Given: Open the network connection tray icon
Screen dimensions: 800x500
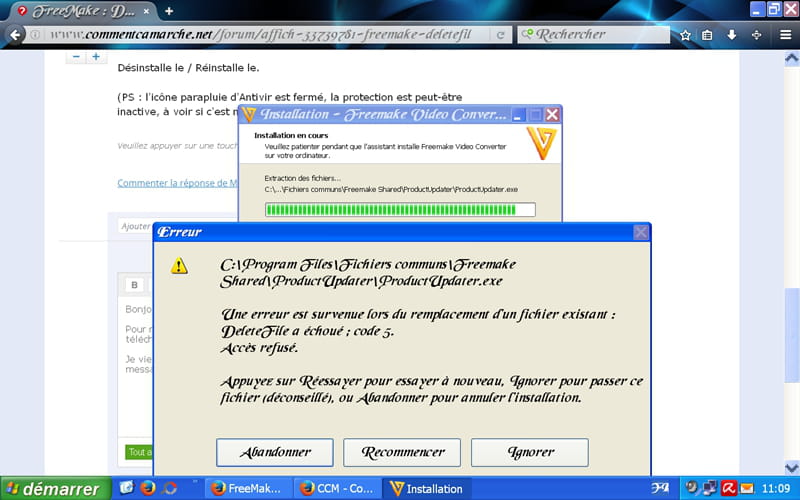Looking at the screenshot, I should (x=710, y=488).
